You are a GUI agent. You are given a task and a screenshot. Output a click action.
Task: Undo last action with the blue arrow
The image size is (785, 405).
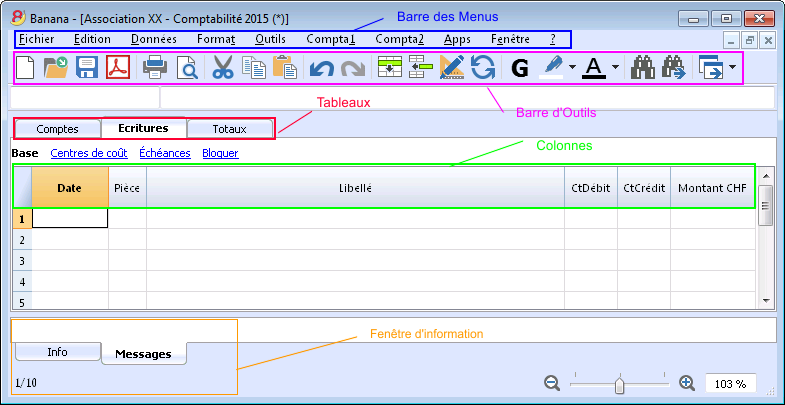[321, 68]
